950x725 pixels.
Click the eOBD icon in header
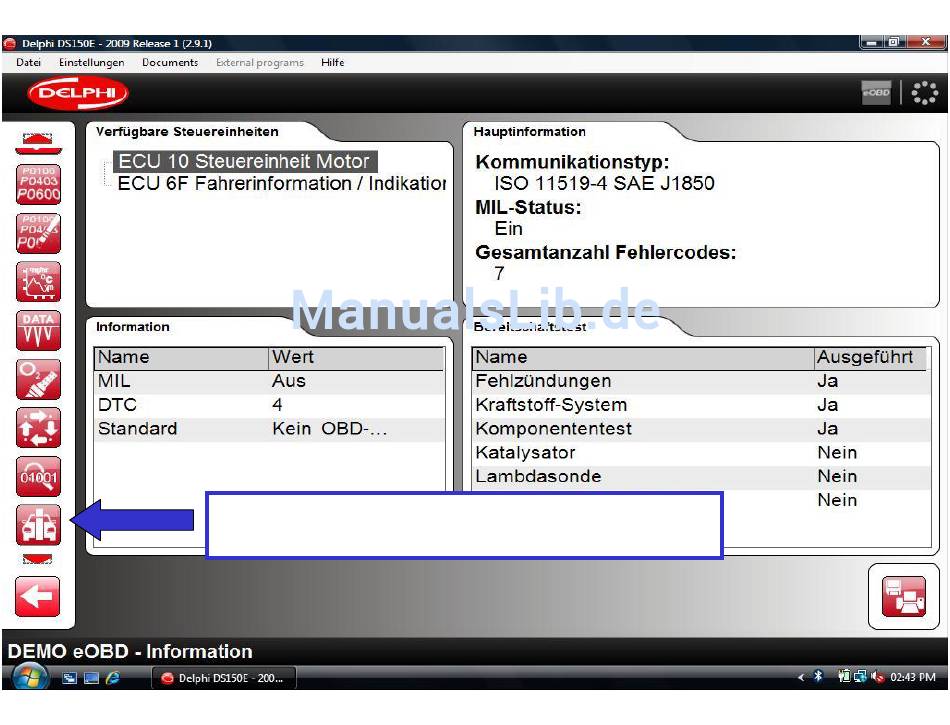[876, 93]
